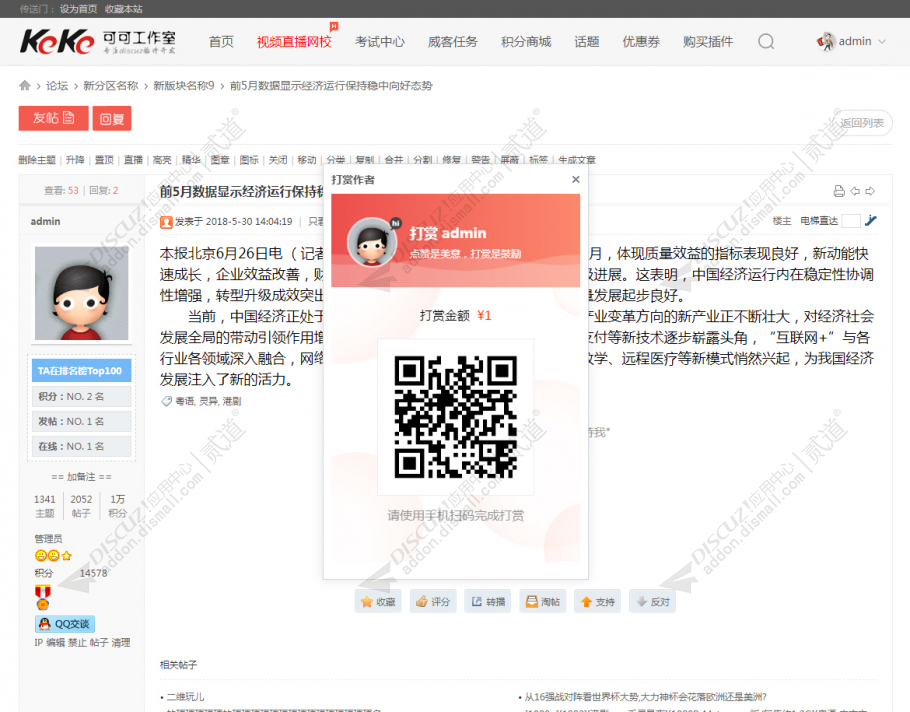This screenshot has height=712, width=910.
Task: Click 升降 moderation link
Action: (75, 160)
